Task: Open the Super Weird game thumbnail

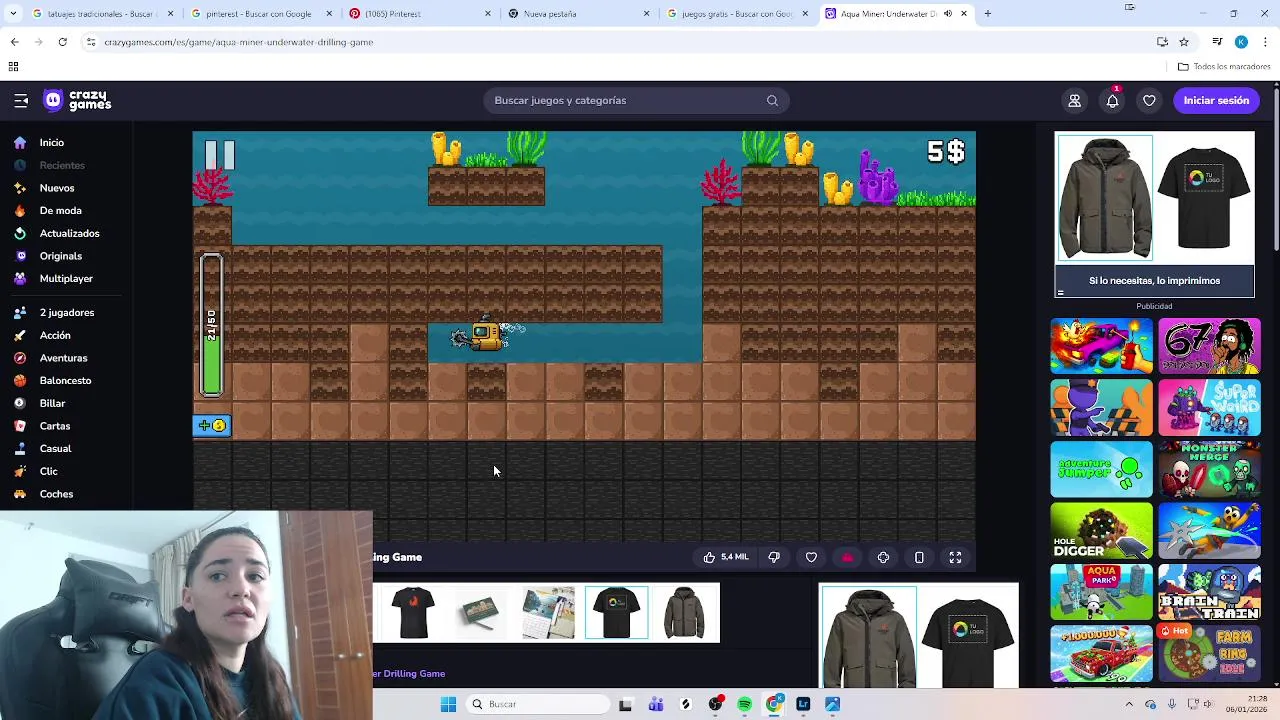Action: [x=1209, y=407]
